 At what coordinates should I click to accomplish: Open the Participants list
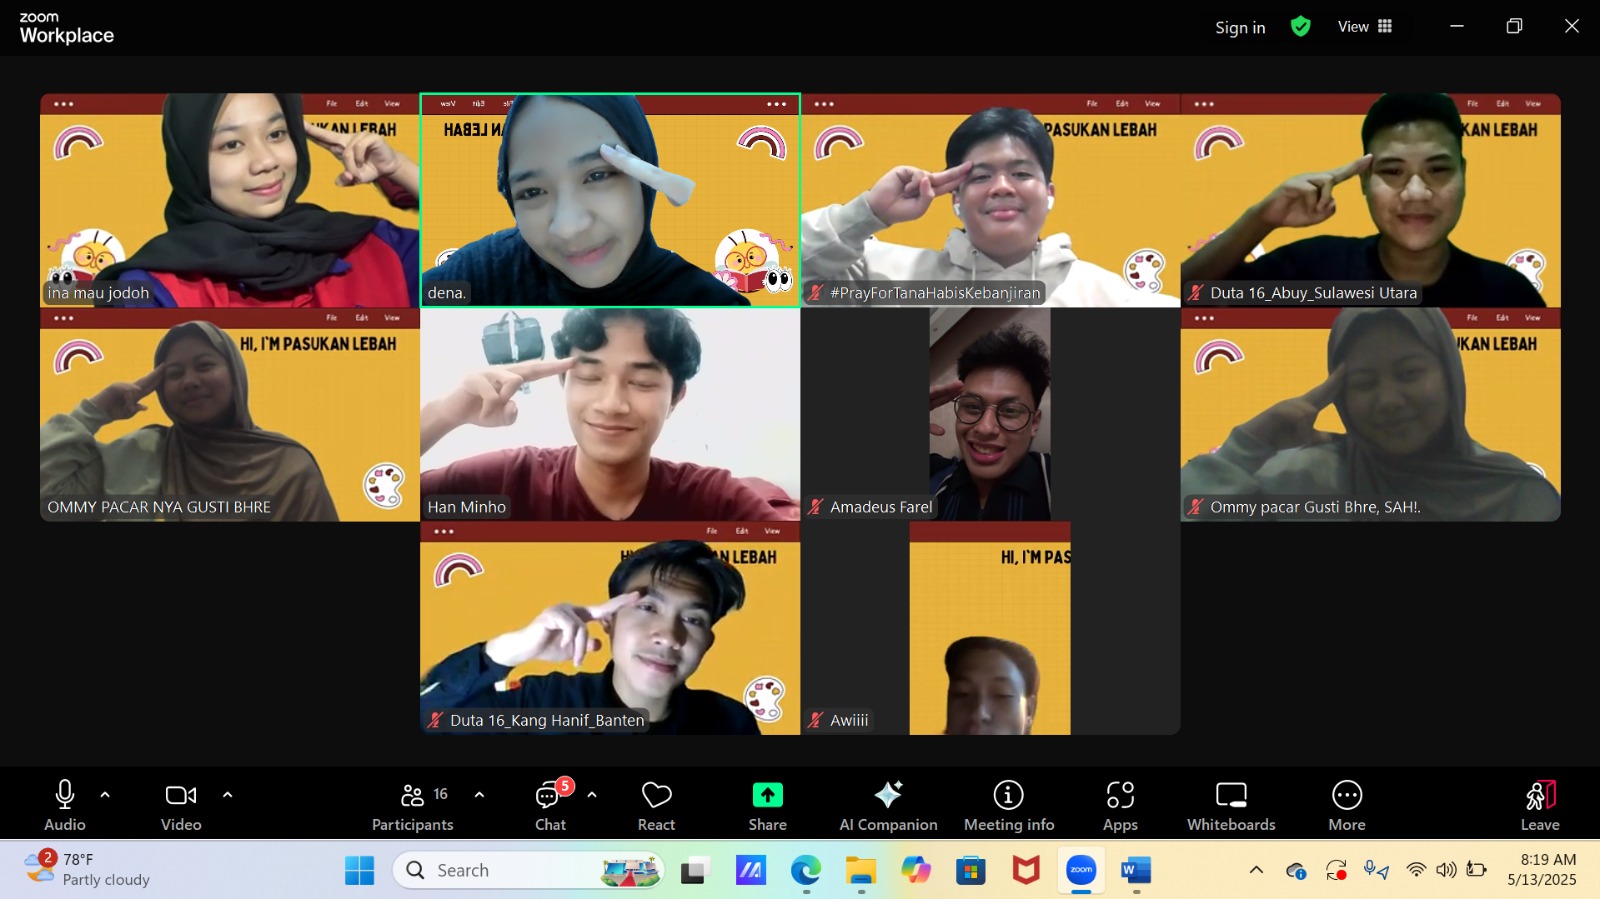coord(412,804)
